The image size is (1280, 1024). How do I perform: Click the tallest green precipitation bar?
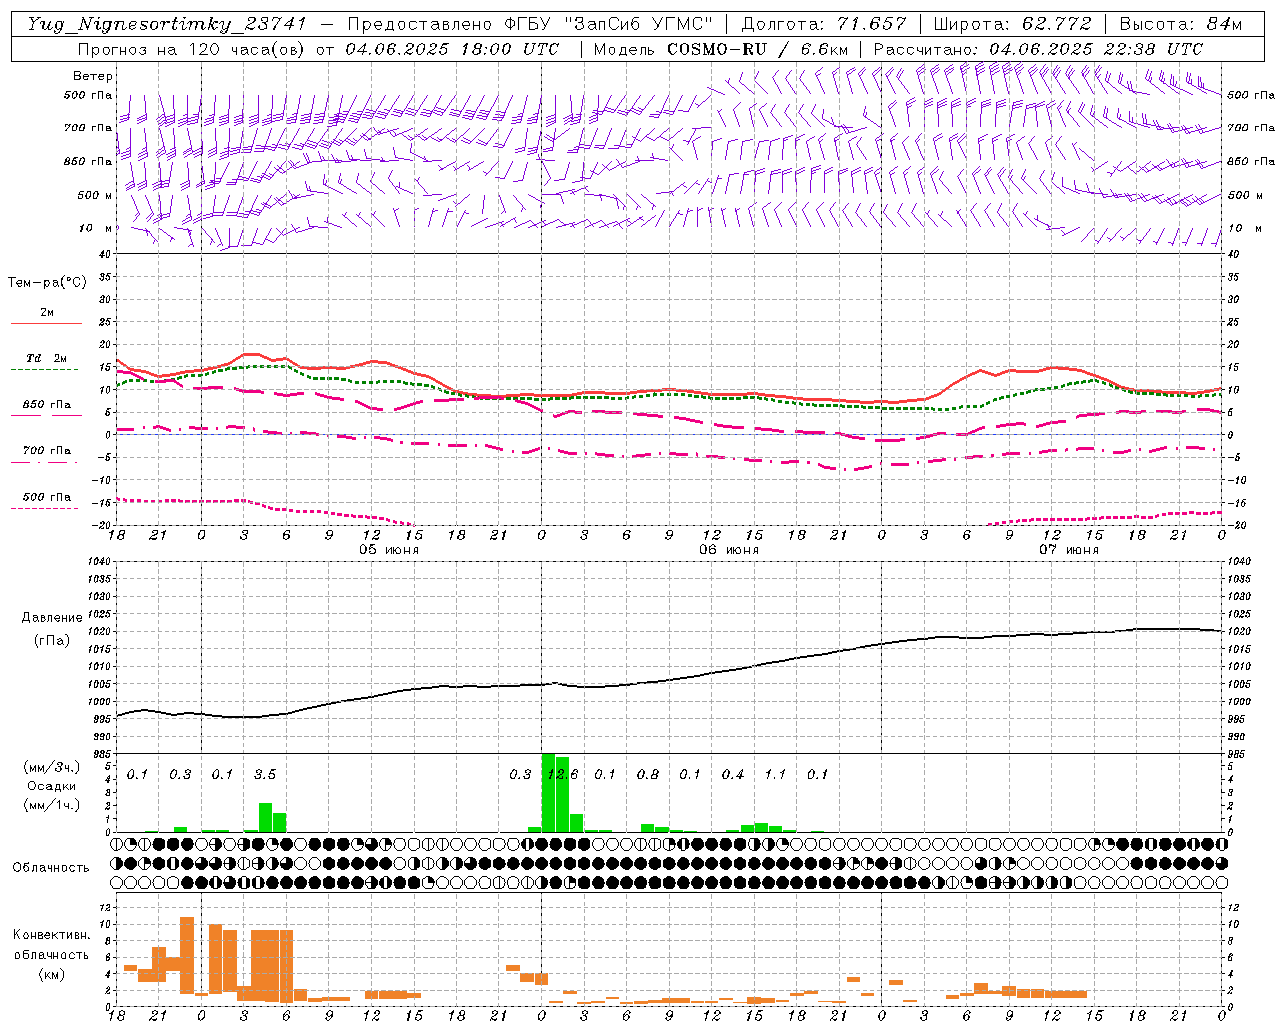point(548,792)
